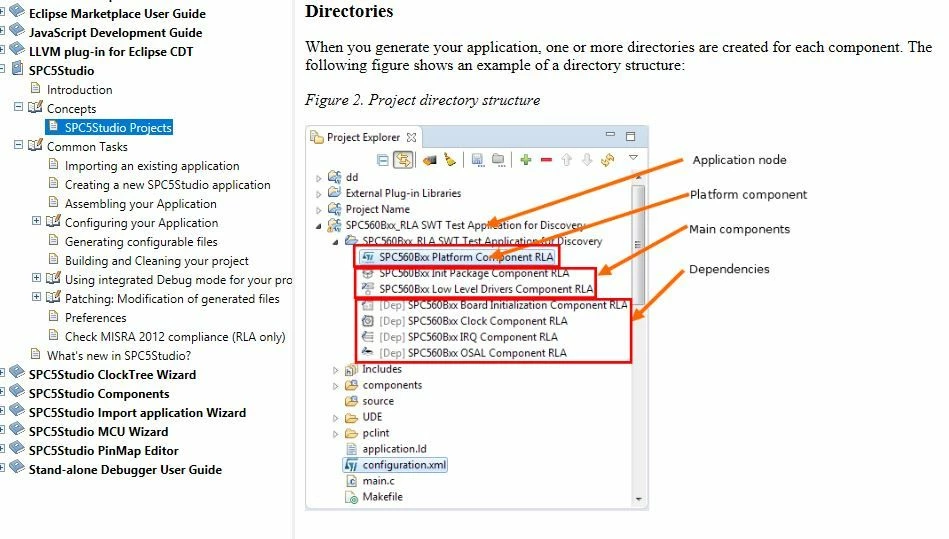This screenshot has width=949, height=539.
Task: Click the save icon in Project Explorer toolbar
Action: [478, 160]
